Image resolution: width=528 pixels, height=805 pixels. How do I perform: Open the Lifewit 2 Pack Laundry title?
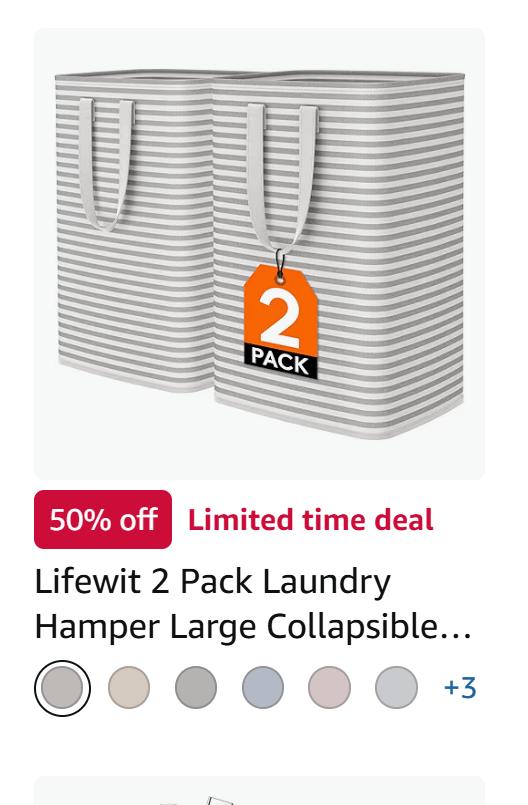click(213, 582)
